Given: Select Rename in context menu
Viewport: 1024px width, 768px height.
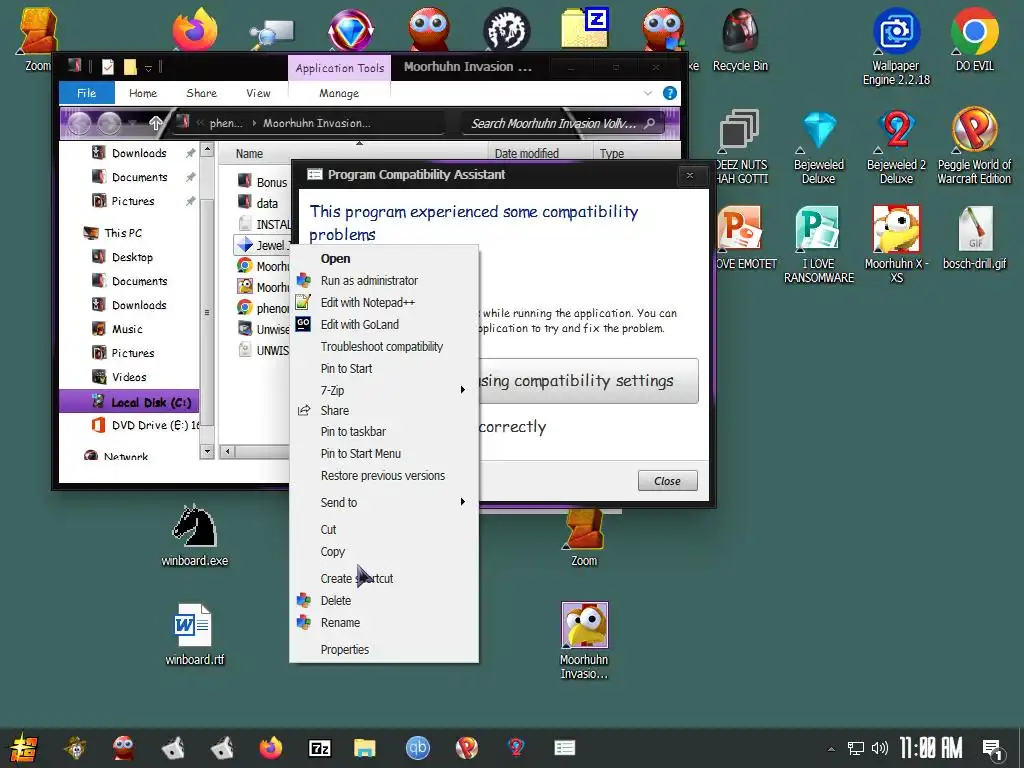Looking at the screenshot, I should pos(340,623).
